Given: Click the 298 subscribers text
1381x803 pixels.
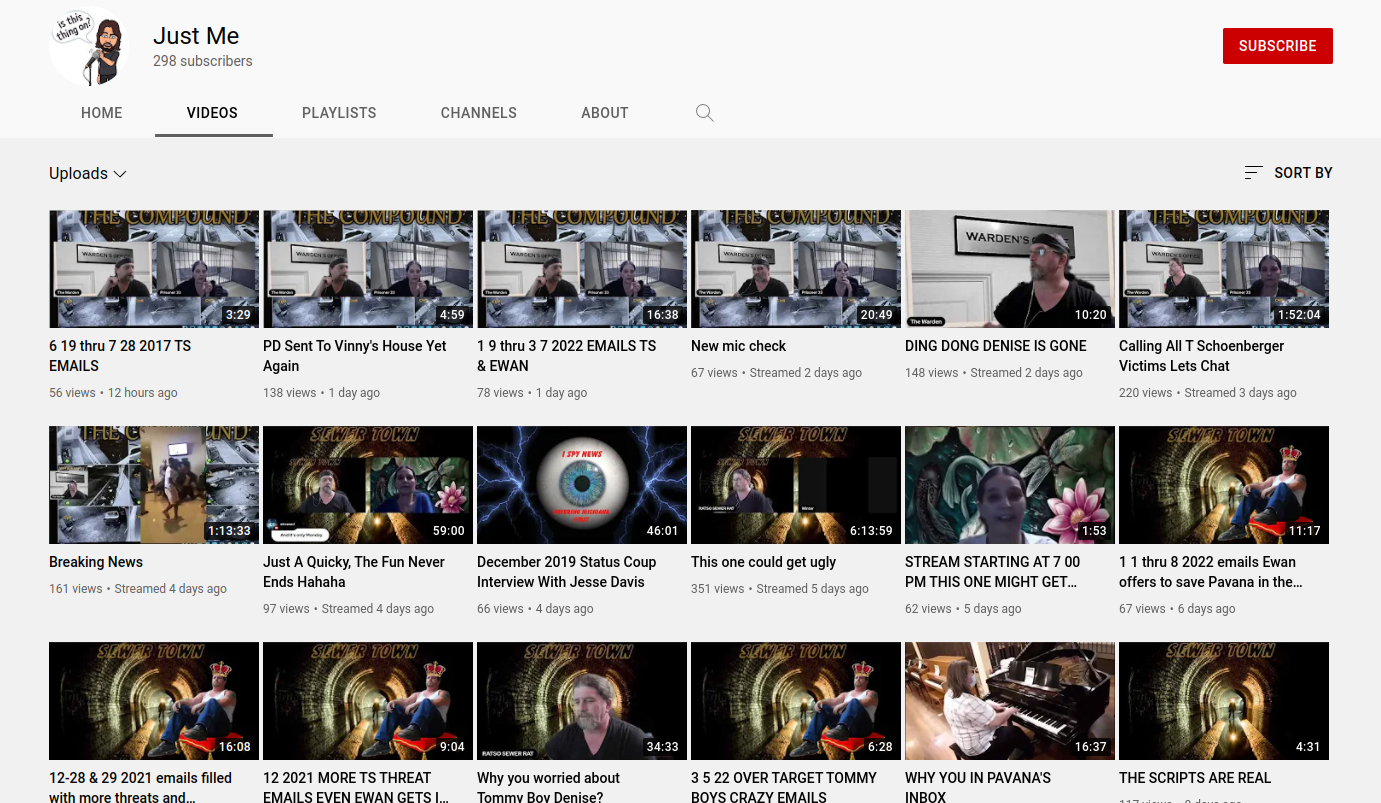Looking at the screenshot, I should pos(203,61).
